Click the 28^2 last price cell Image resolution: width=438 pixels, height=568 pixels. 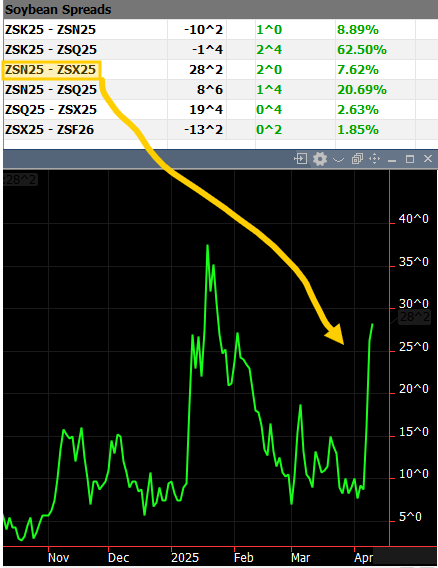[x=206, y=70]
